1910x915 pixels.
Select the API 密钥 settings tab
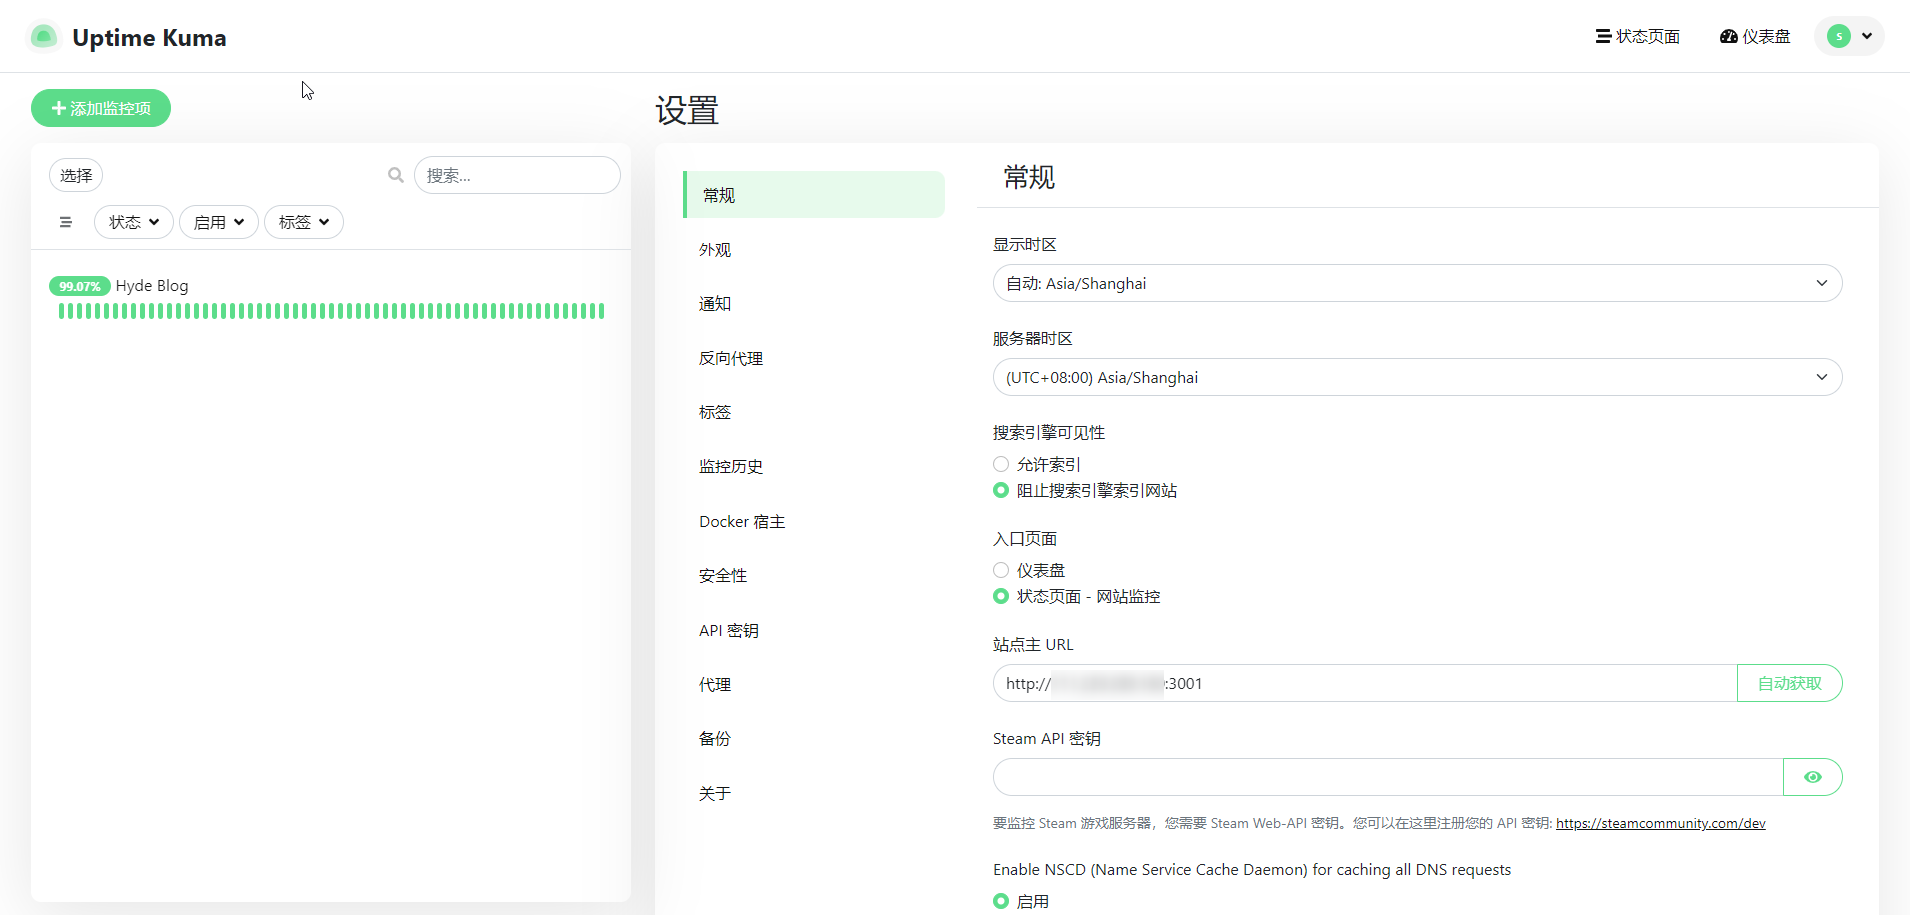pyautogui.click(x=814, y=630)
